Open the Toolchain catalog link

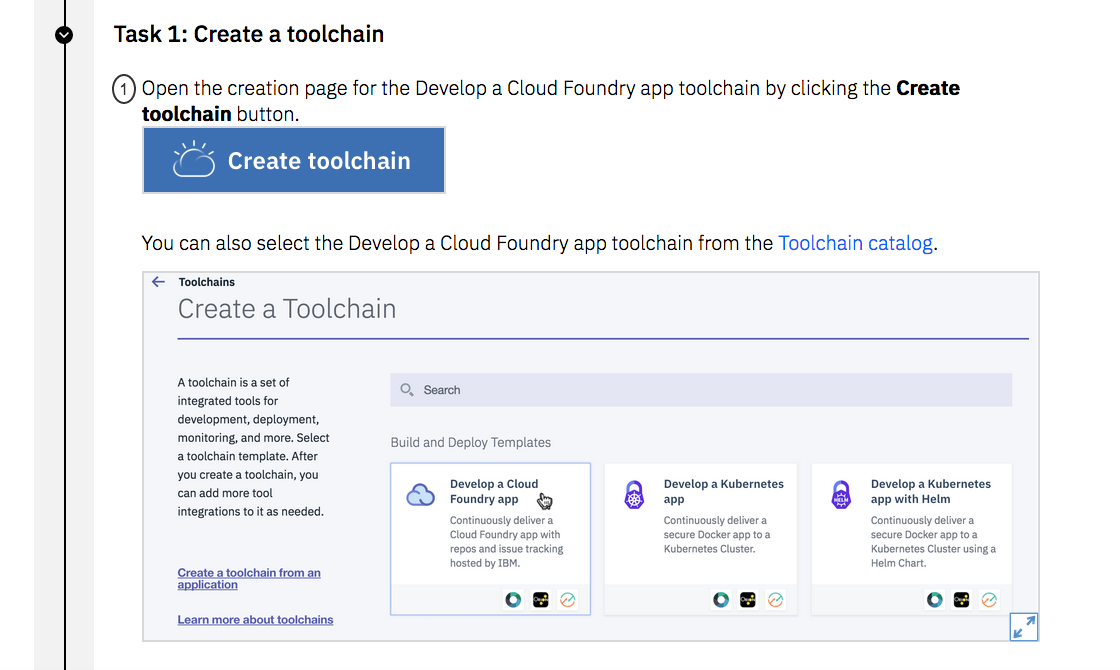point(855,243)
